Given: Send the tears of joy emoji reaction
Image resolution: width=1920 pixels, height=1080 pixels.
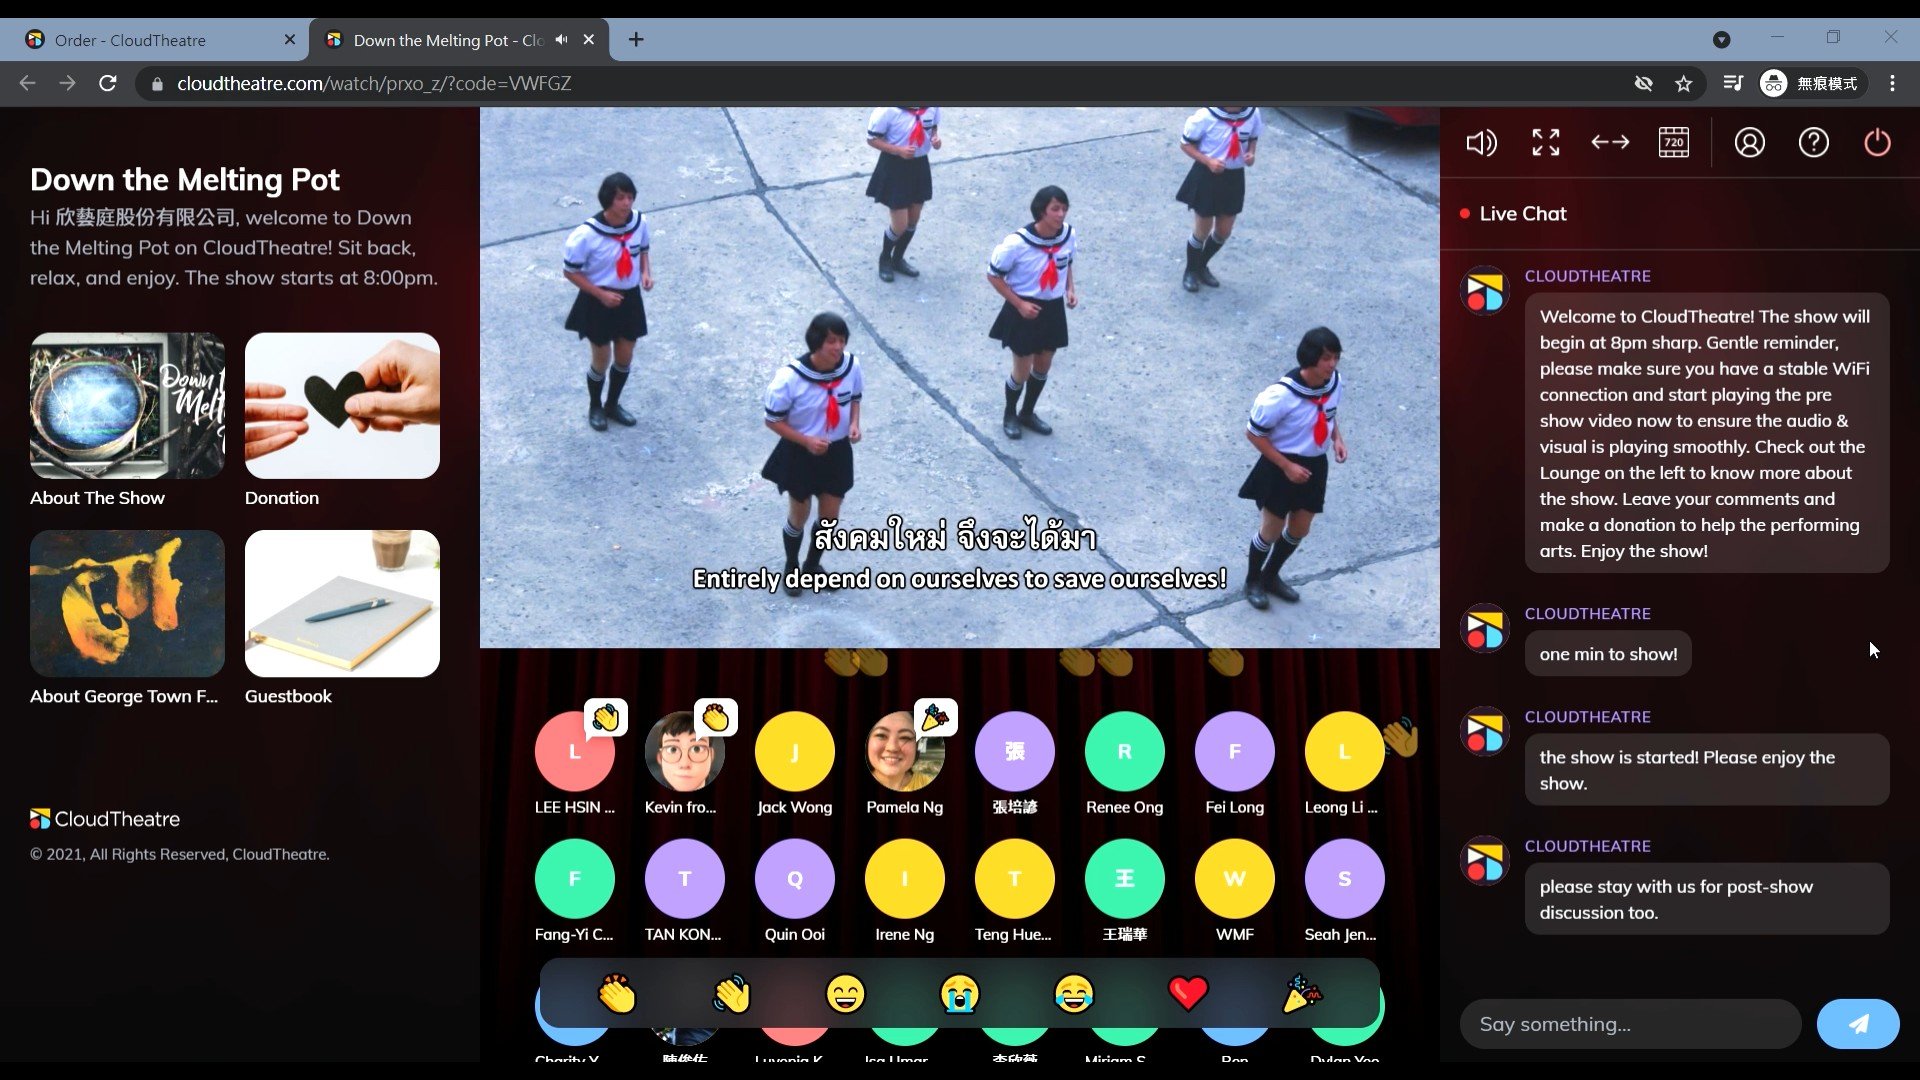Looking at the screenshot, I should pyautogui.click(x=1074, y=994).
